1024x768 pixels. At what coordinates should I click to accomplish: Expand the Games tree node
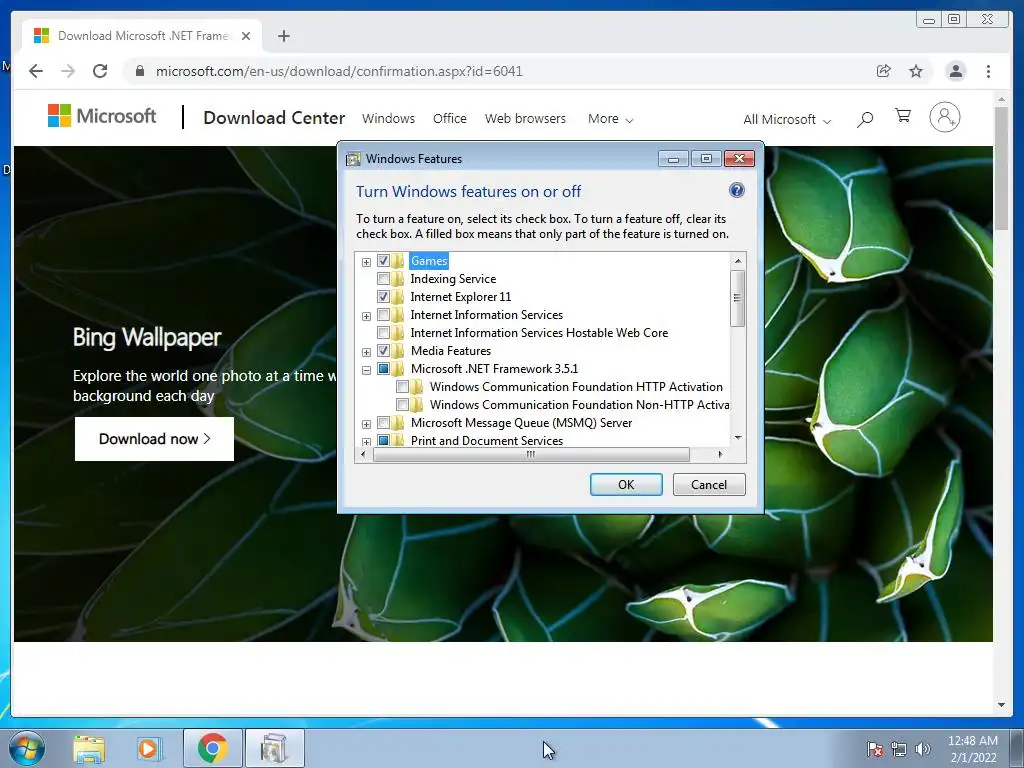(366, 262)
